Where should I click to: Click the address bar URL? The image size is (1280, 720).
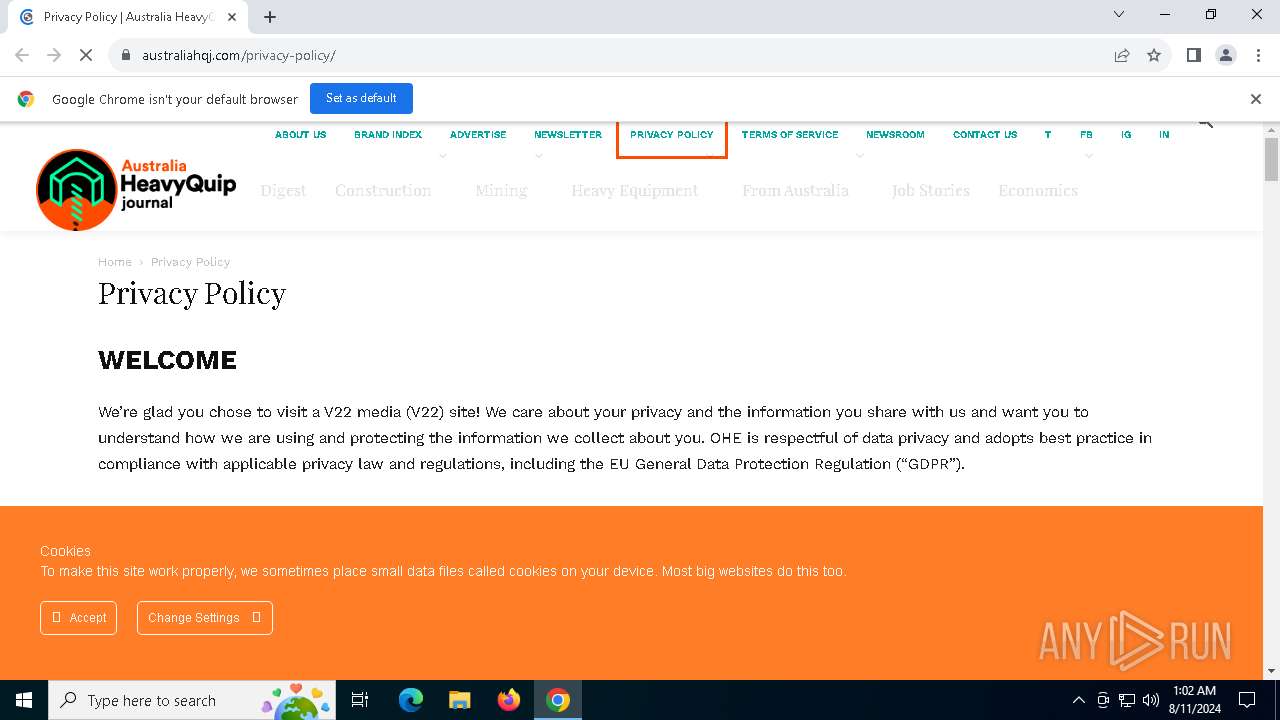point(239,55)
